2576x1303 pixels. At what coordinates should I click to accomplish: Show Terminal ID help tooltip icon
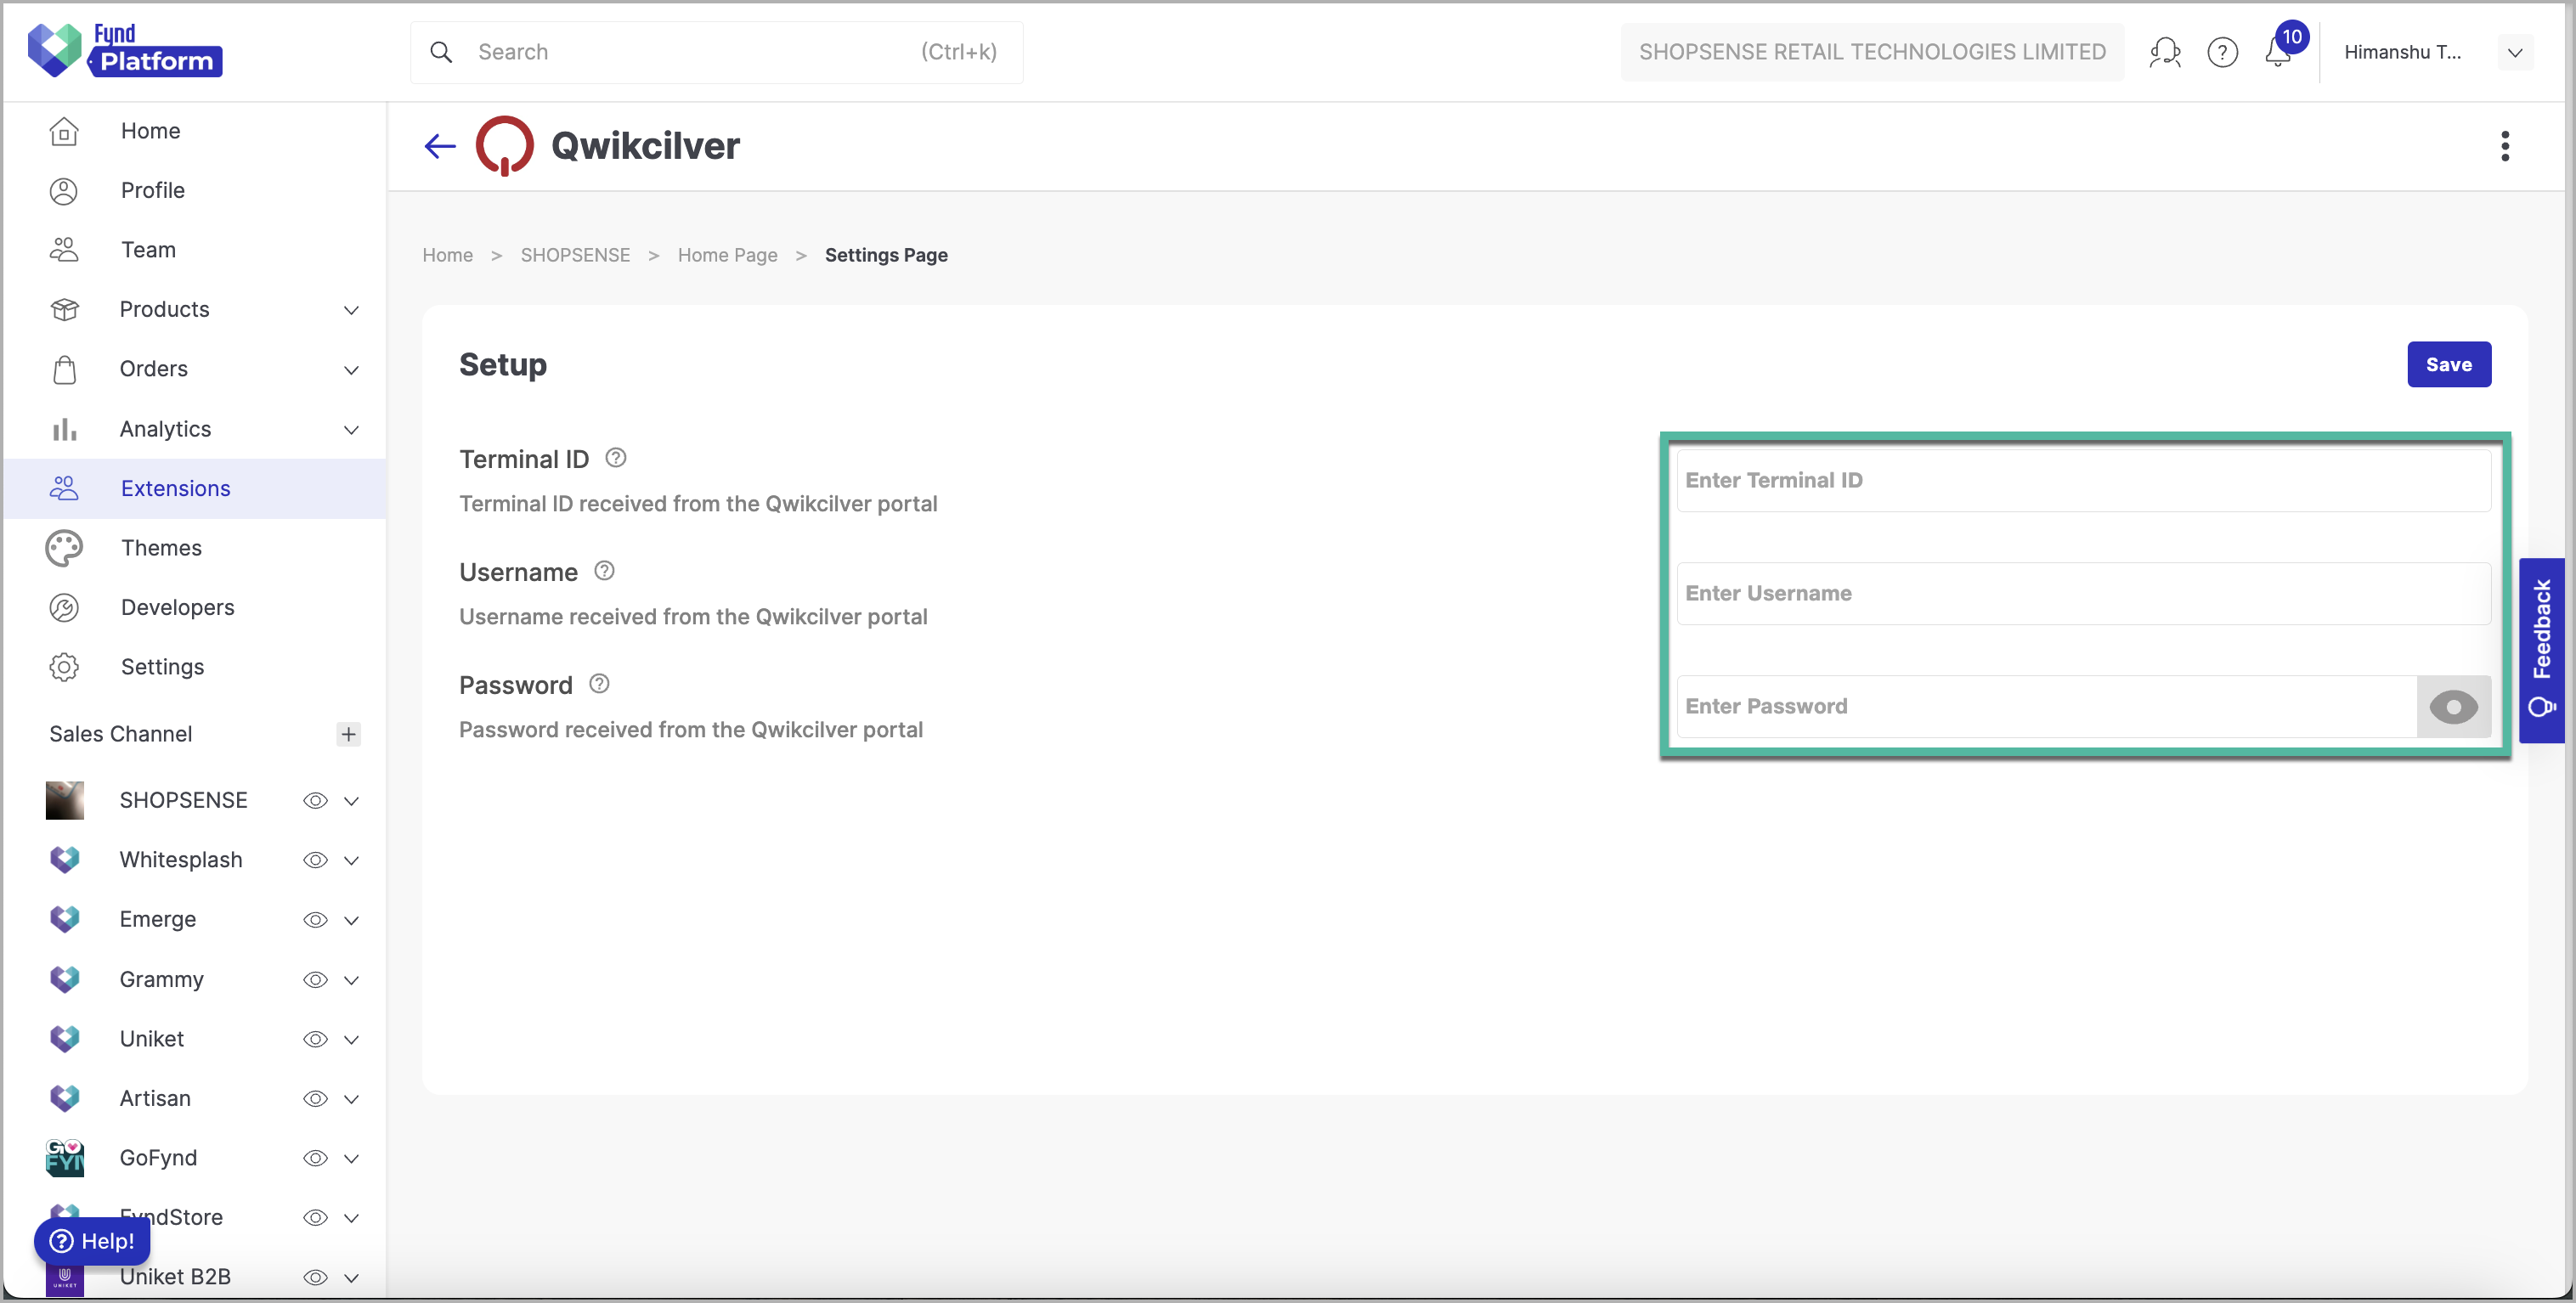tap(616, 458)
